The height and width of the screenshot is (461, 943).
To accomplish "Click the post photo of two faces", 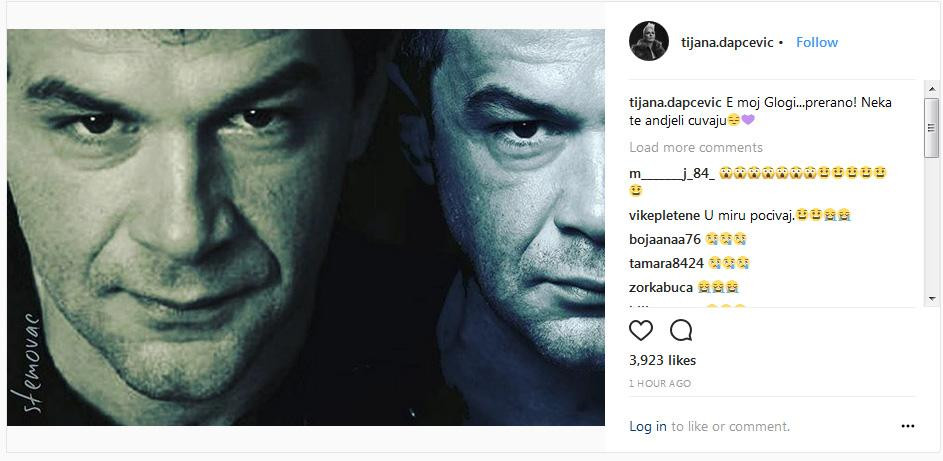I will 306,227.
